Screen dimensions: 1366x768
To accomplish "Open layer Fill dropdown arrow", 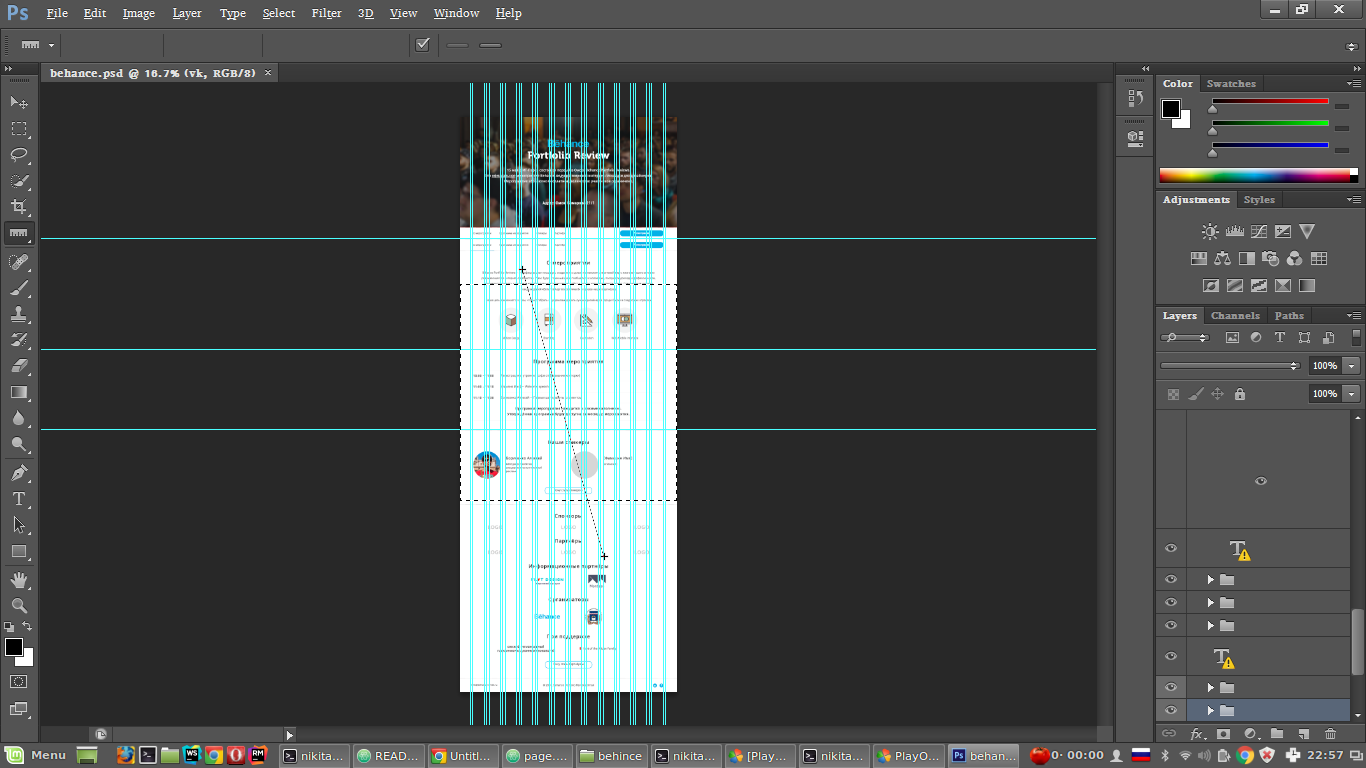I will click(1352, 394).
